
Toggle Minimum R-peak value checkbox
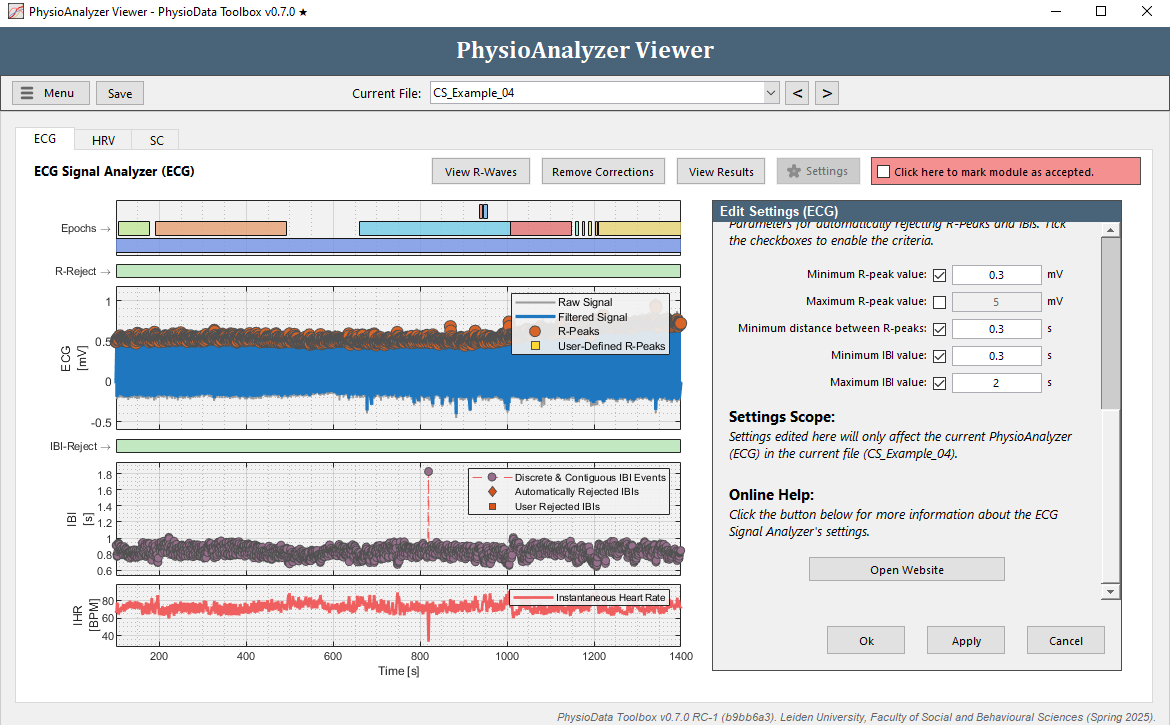coord(939,275)
